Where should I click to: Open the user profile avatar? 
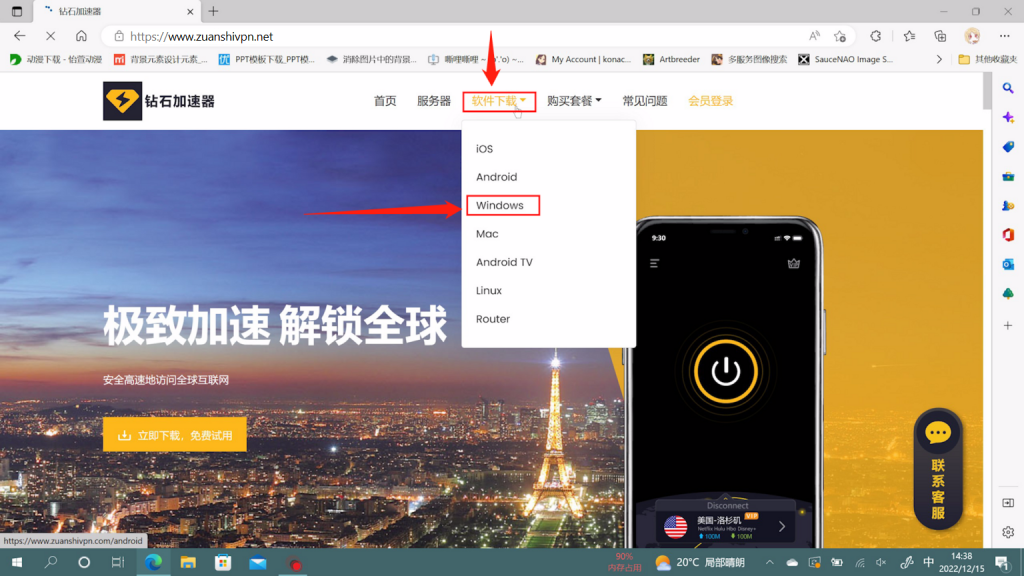click(x=972, y=36)
